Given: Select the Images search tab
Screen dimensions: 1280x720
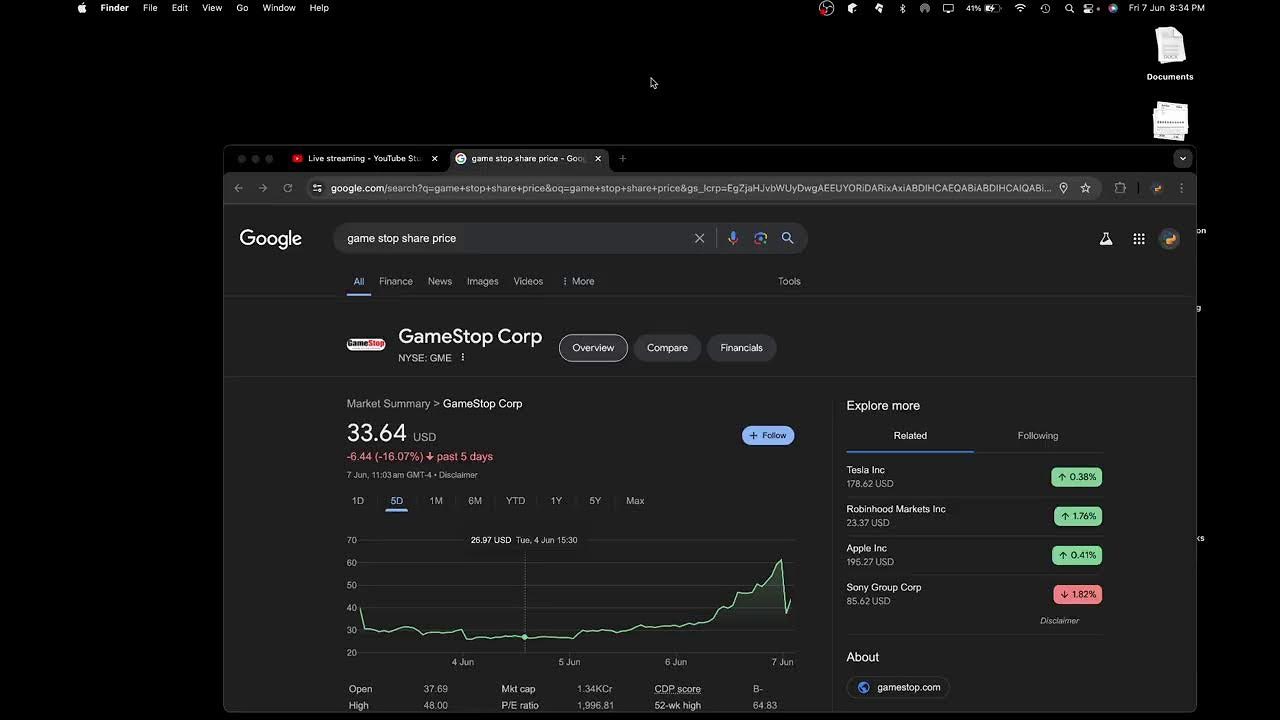Looking at the screenshot, I should click(x=482, y=281).
